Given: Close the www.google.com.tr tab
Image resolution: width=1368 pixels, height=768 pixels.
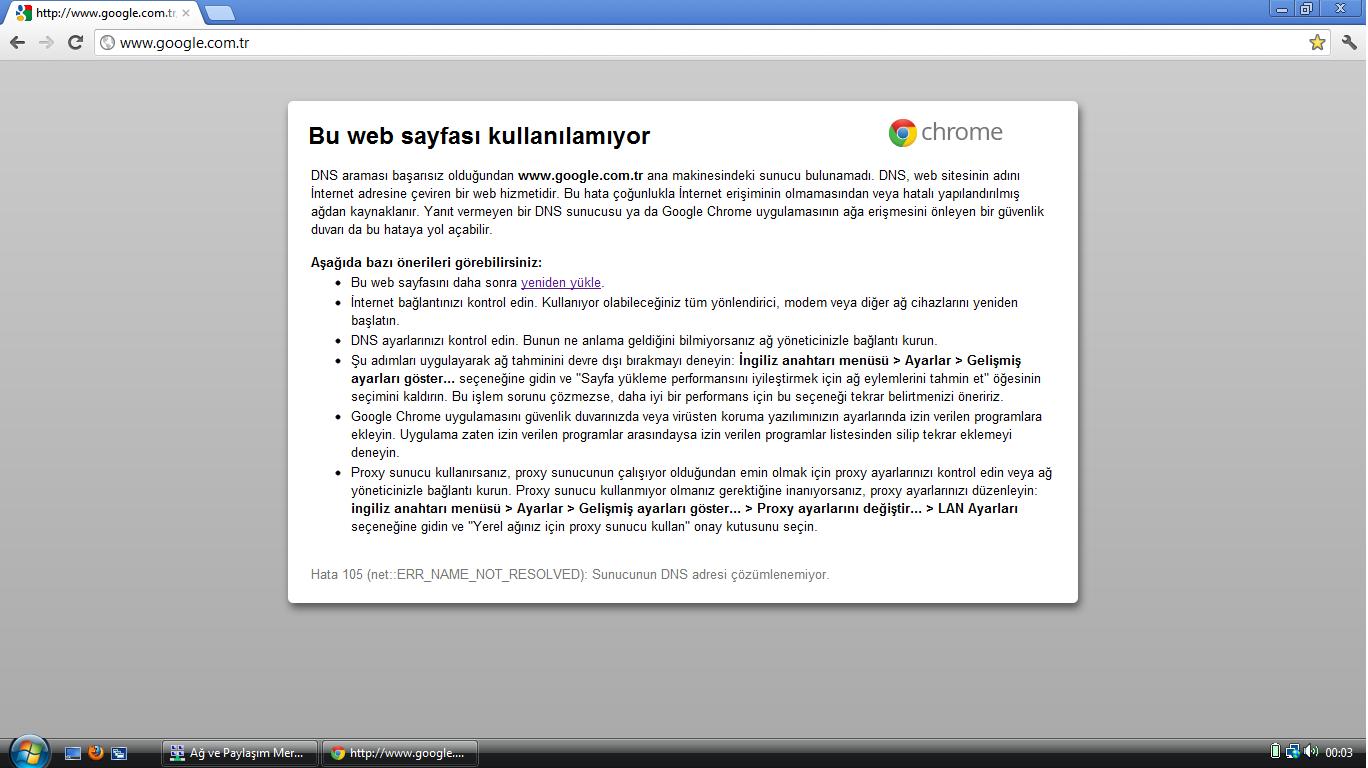Looking at the screenshot, I should click(185, 13).
